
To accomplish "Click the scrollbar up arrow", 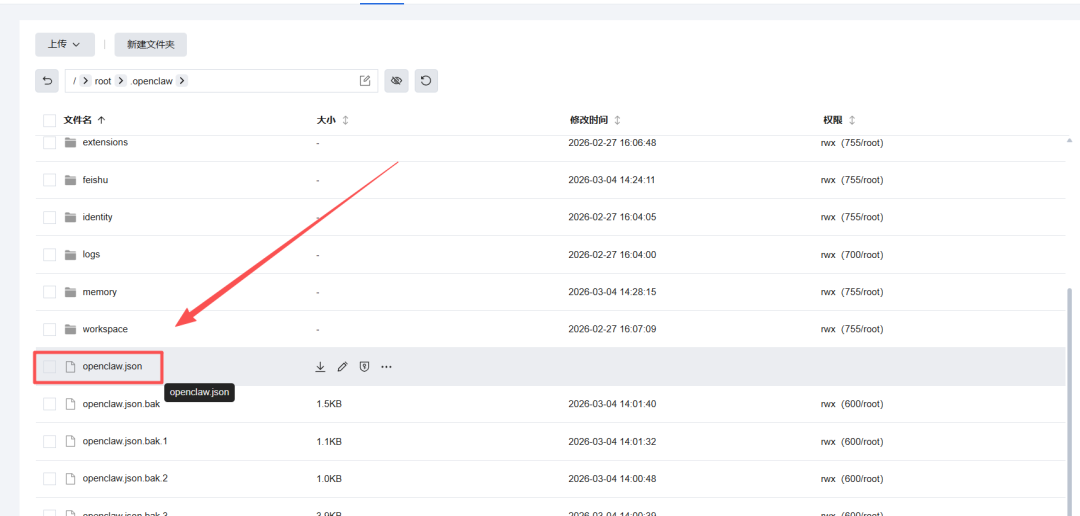I will point(1070,141).
